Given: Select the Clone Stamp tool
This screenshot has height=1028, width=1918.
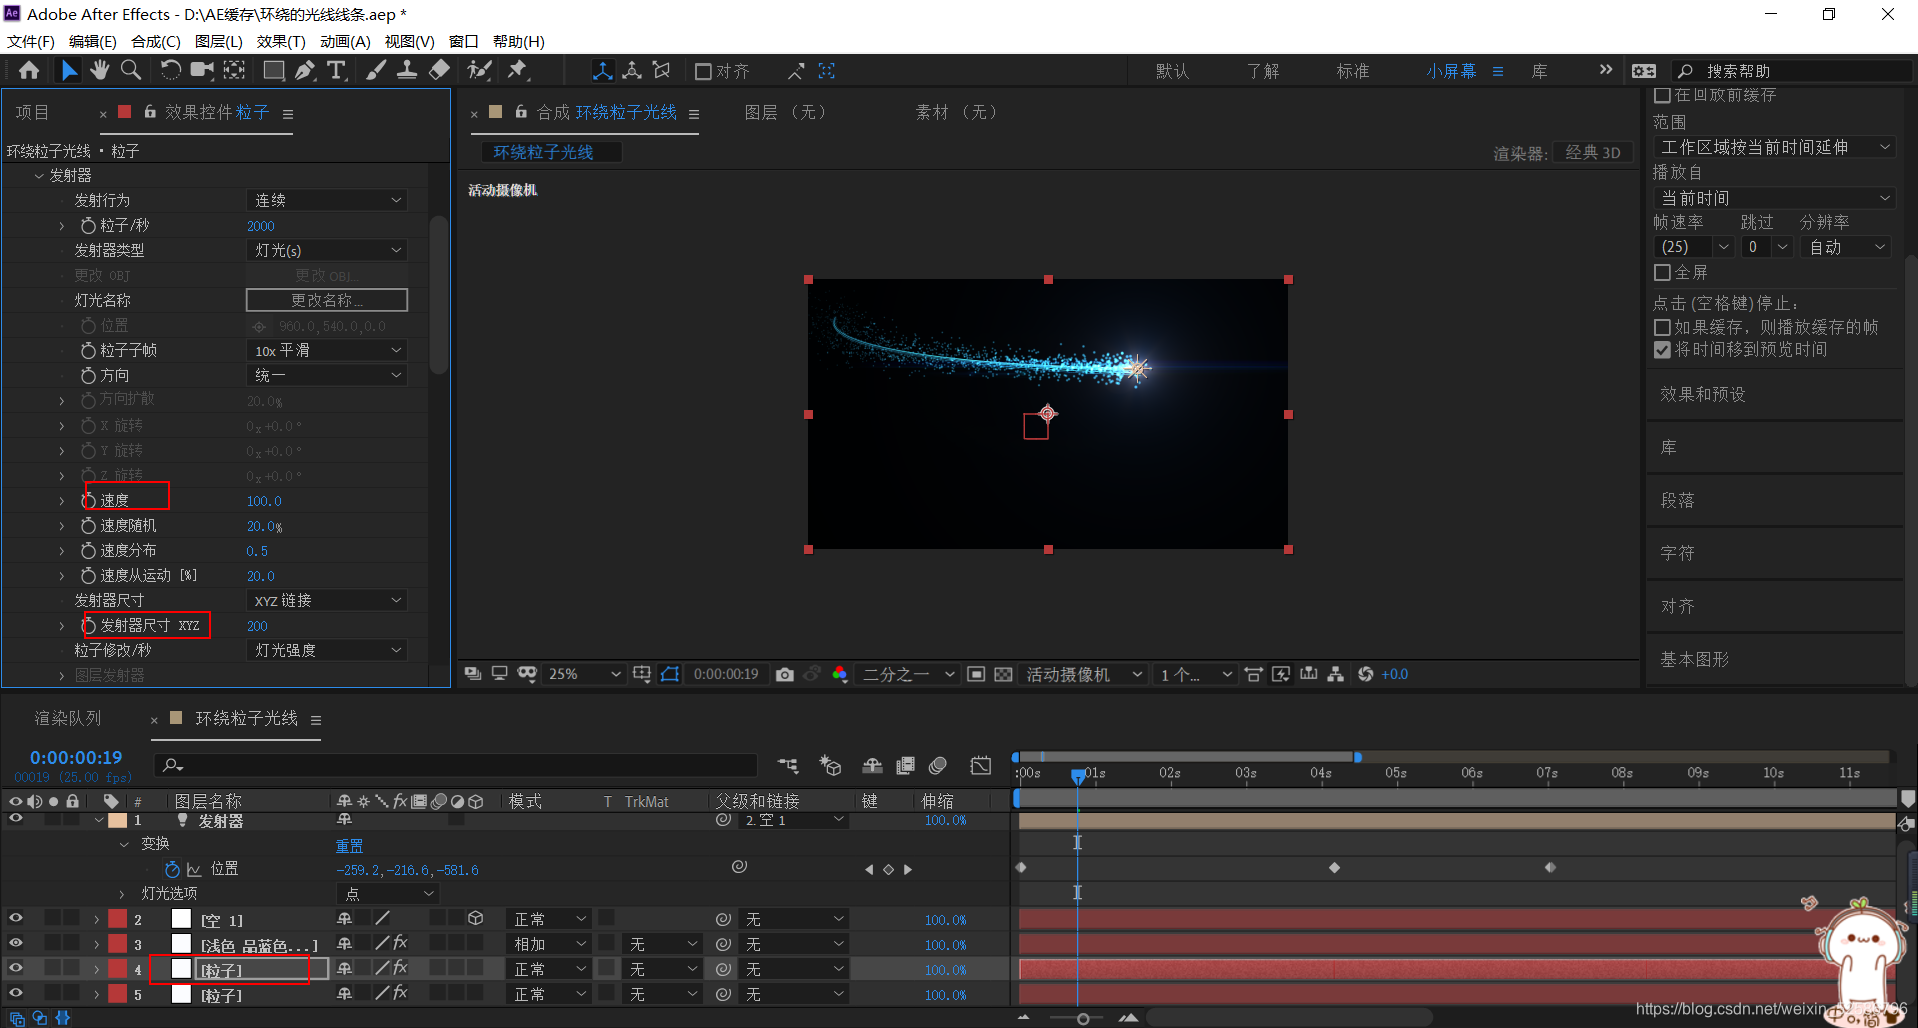Looking at the screenshot, I should 407,70.
